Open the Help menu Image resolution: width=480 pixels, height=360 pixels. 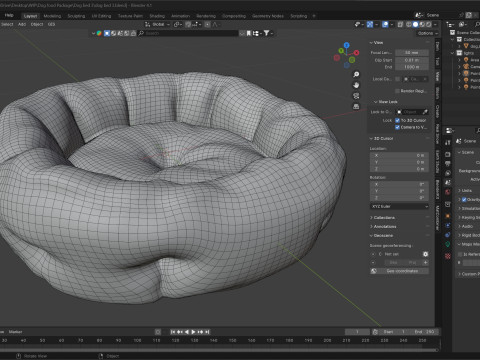9,15
